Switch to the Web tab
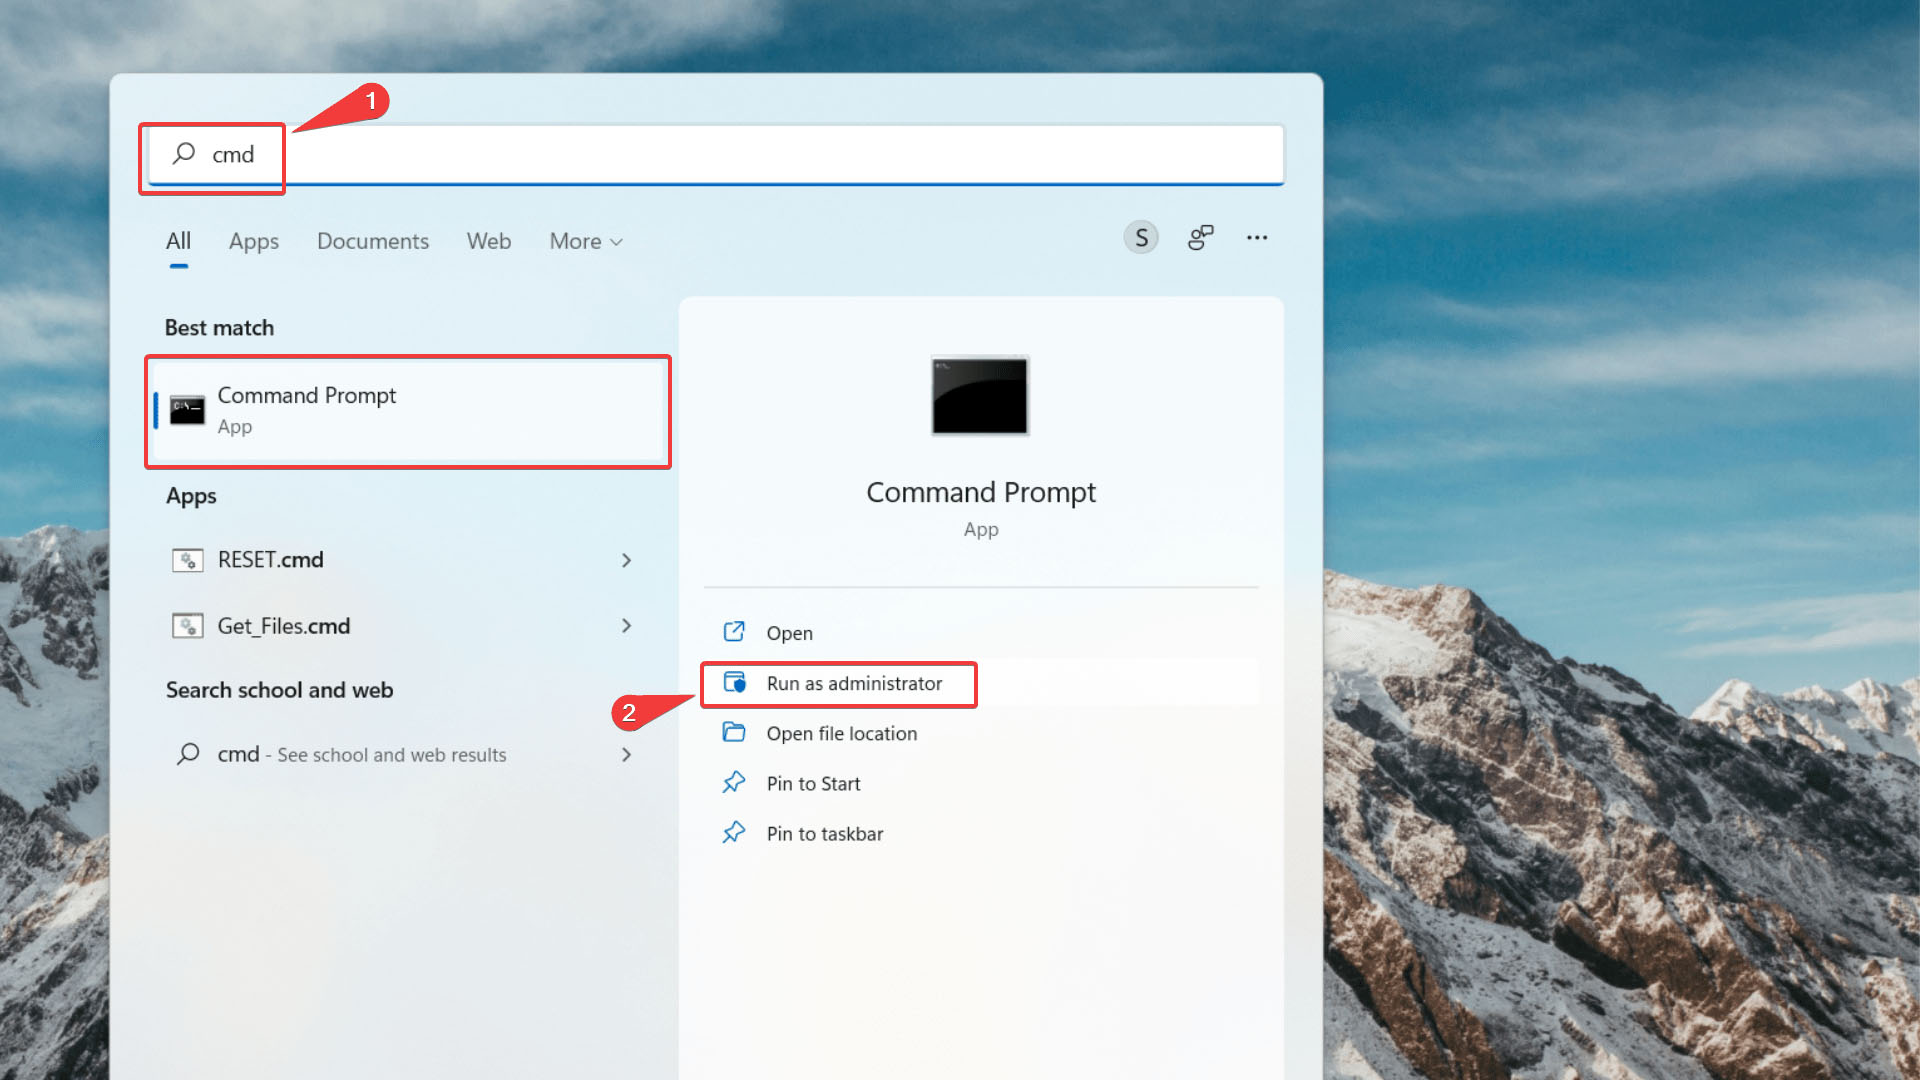The image size is (1920, 1080). click(x=487, y=240)
